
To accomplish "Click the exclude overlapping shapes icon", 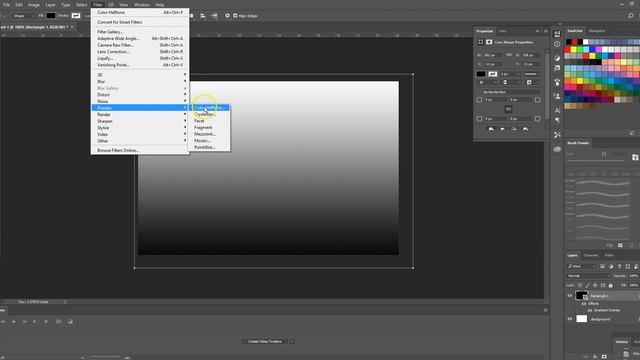I will coord(526,129).
